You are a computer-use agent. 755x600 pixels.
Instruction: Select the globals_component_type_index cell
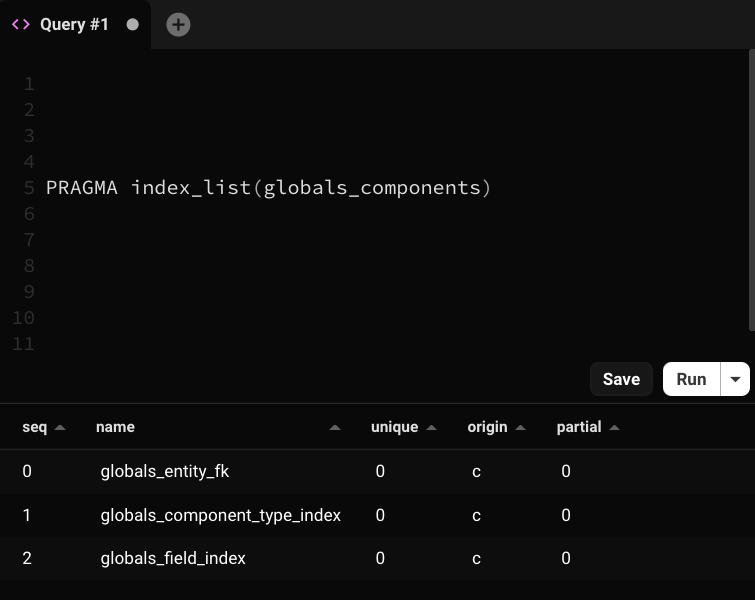point(221,515)
